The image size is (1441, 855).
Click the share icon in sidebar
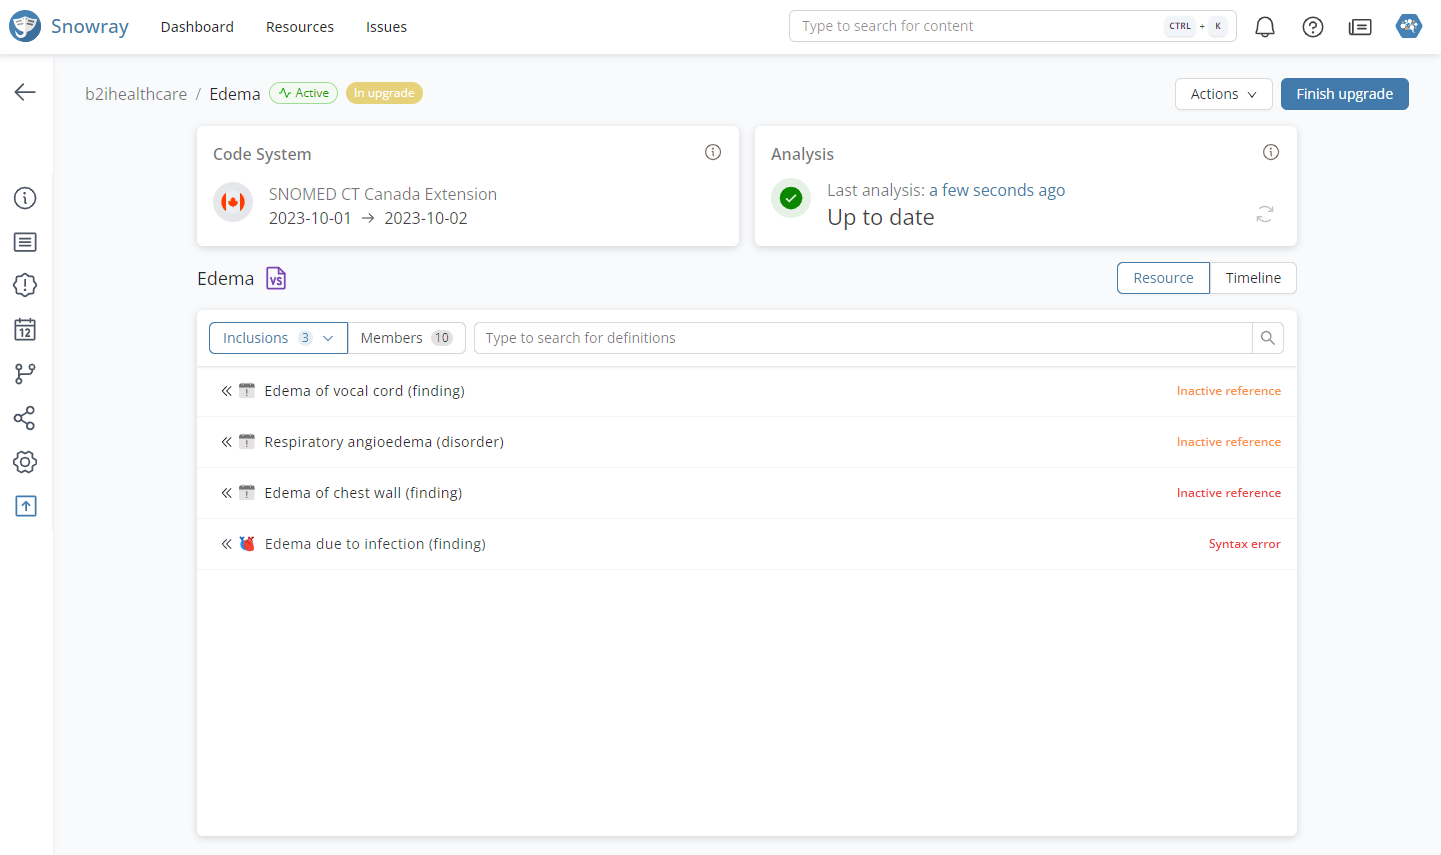click(25, 418)
